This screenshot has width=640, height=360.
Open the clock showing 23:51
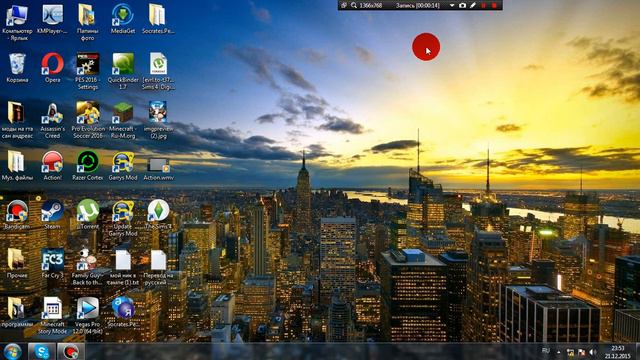click(x=618, y=352)
